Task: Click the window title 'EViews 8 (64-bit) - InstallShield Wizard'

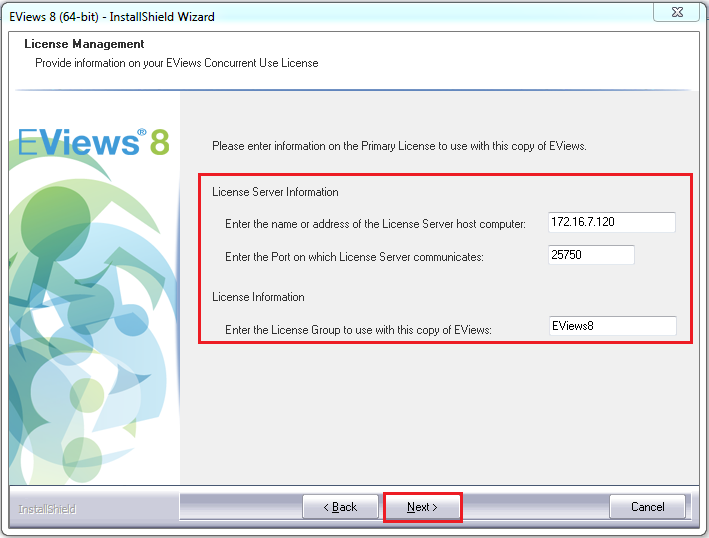Action: click(112, 17)
